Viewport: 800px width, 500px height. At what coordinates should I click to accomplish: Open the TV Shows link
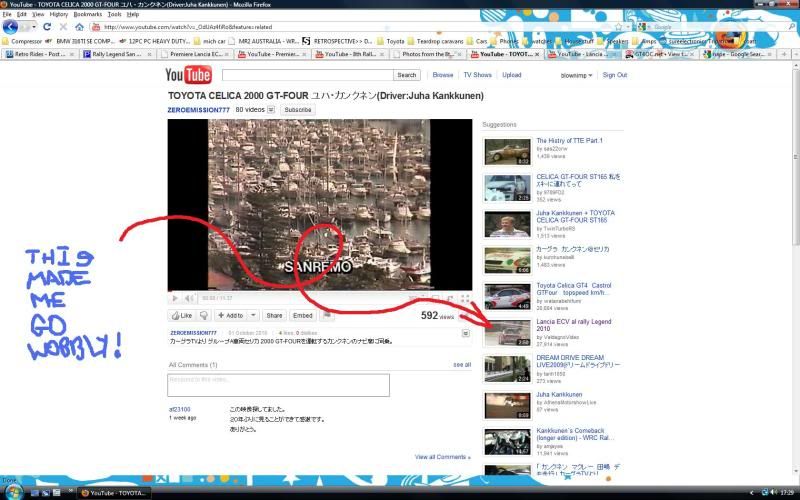point(477,75)
